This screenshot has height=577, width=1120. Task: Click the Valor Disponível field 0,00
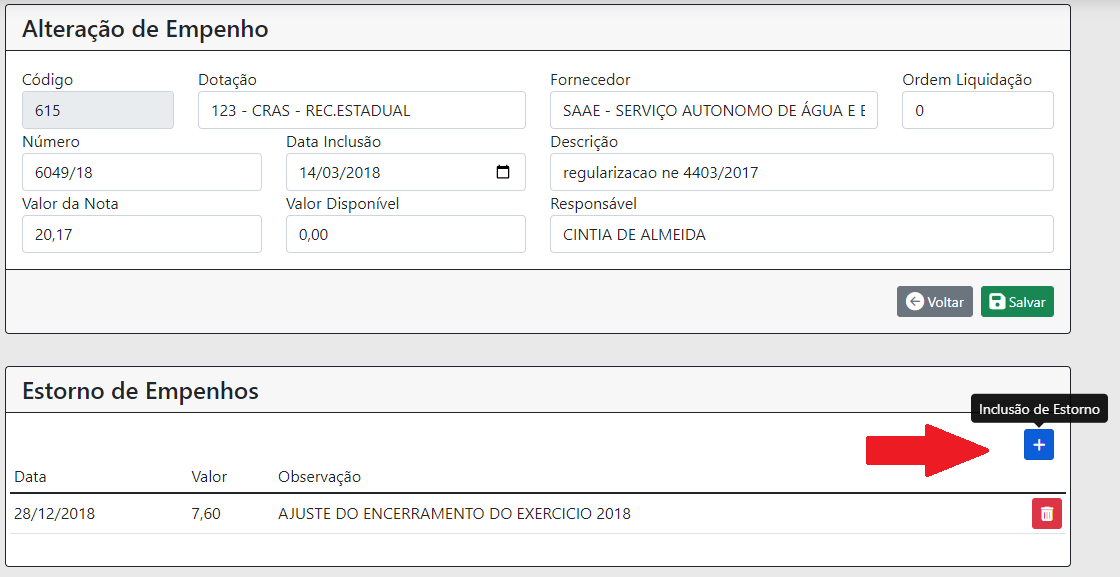coord(406,234)
